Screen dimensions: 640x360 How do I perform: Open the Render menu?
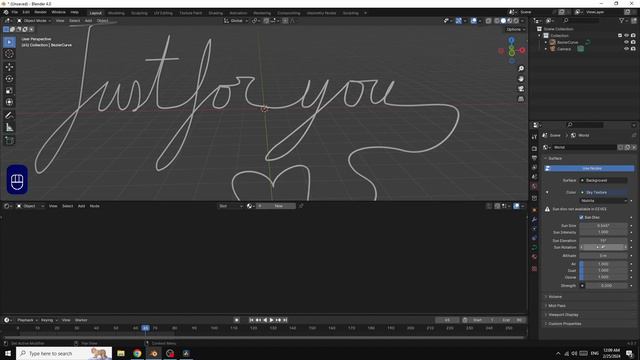tap(40, 12)
